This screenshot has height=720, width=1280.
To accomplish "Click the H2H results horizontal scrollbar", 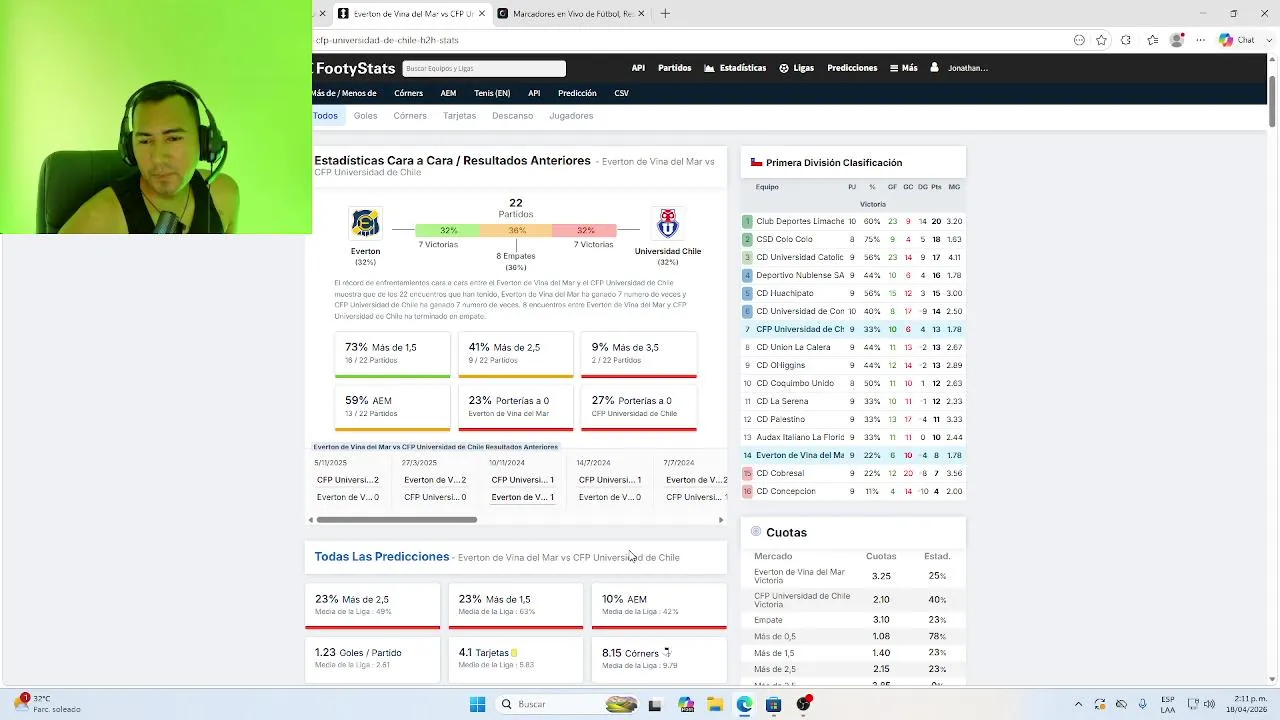I will 397,520.
